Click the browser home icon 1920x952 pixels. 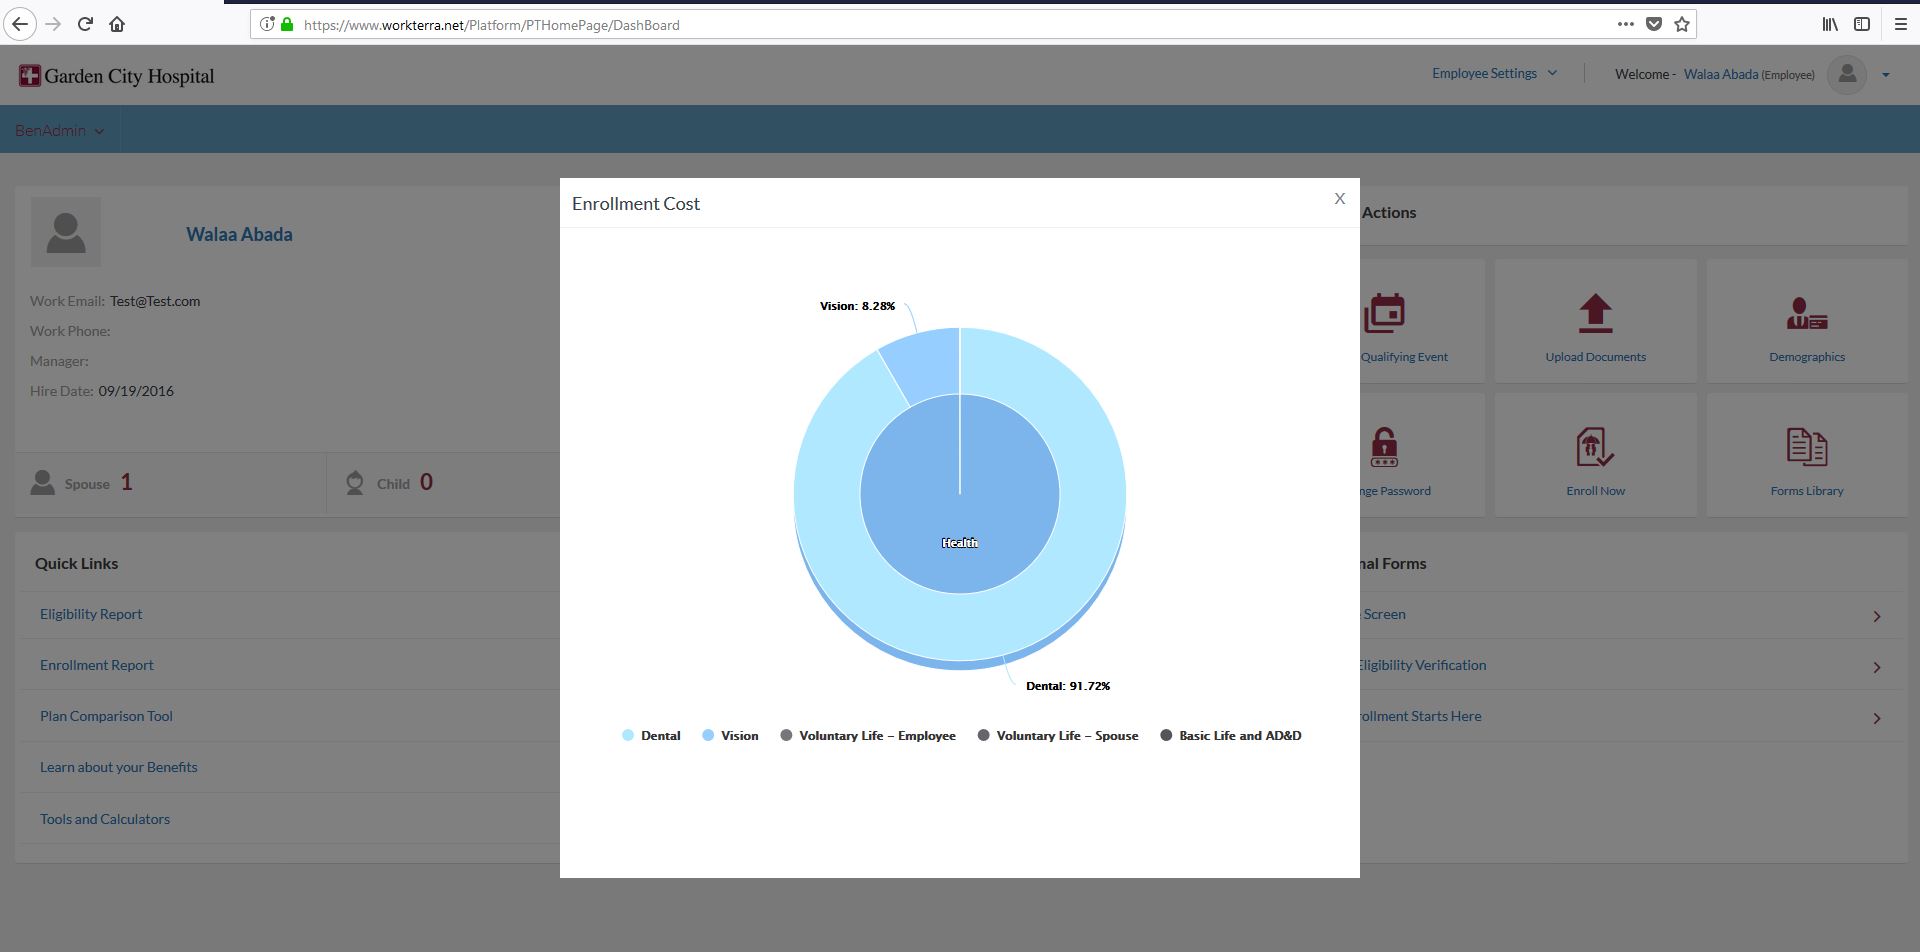pyautogui.click(x=117, y=24)
